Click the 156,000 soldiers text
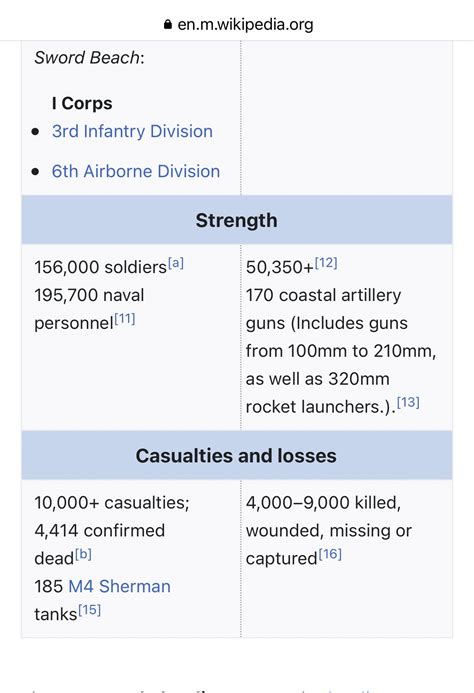The height and width of the screenshot is (693, 474). point(100,267)
